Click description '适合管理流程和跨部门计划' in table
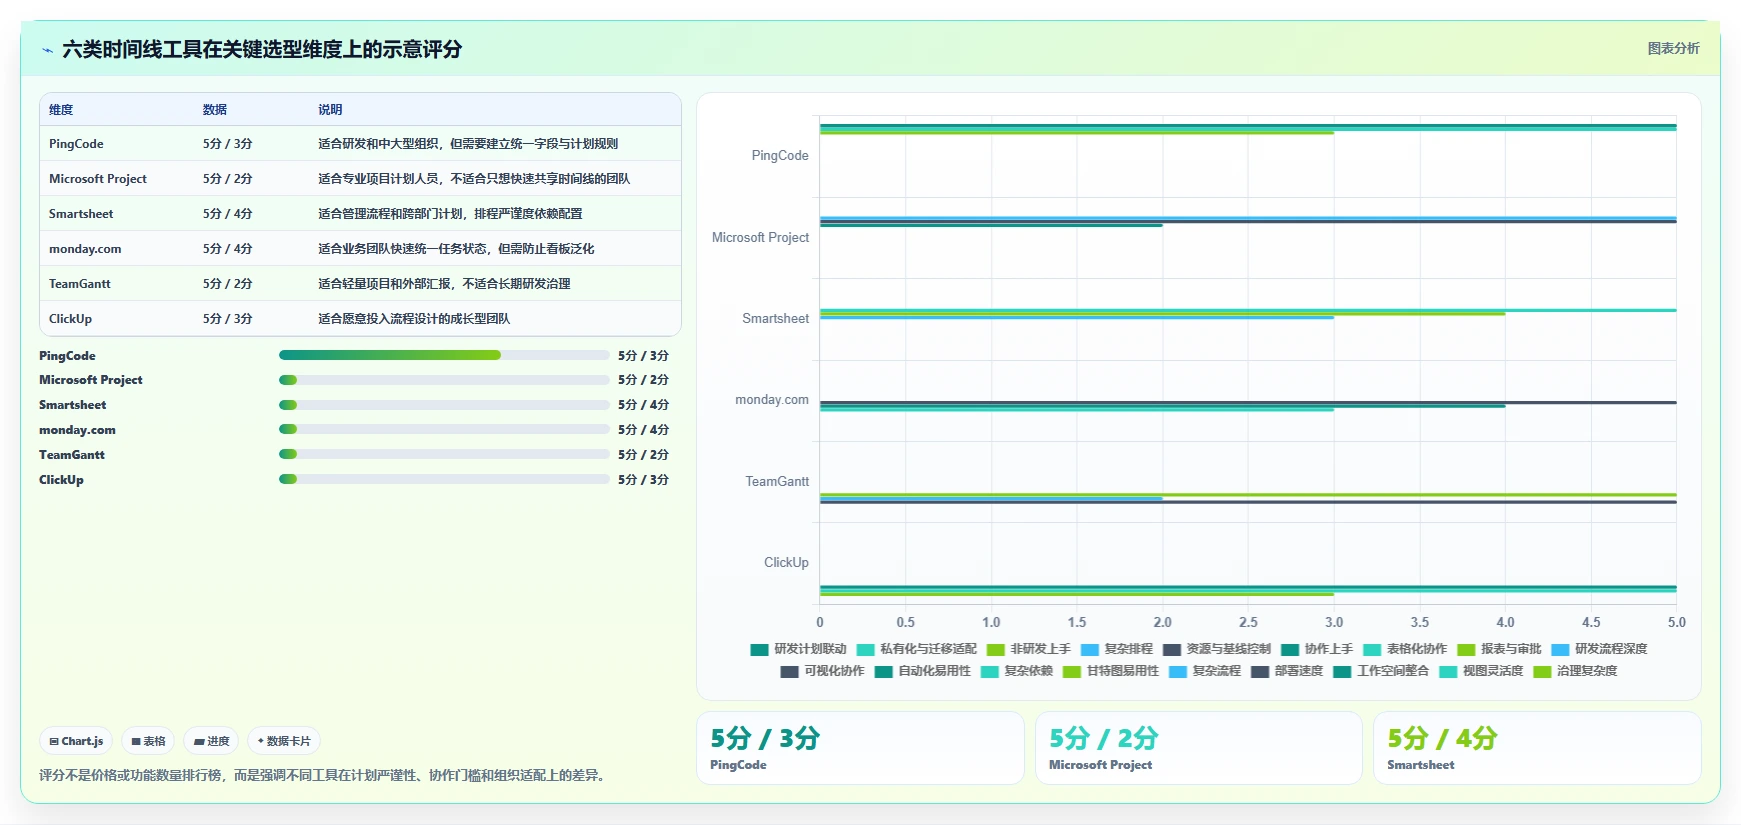The image size is (1741, 825). coord(450,214)
